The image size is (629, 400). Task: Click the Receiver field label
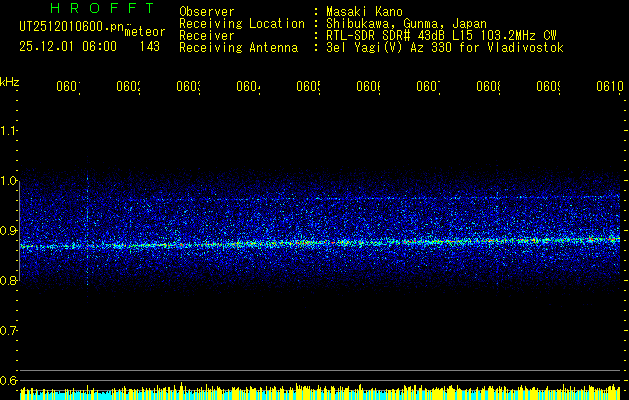tap(207, 36)
